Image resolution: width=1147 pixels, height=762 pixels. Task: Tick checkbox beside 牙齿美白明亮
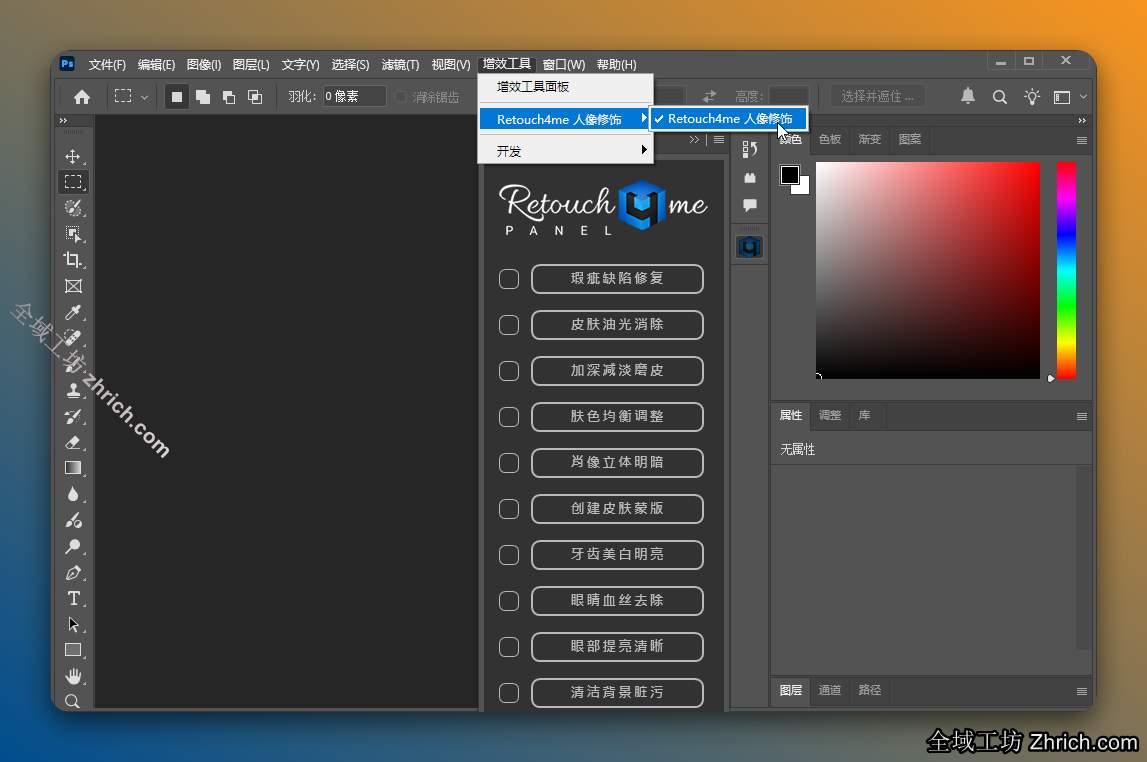508,555
